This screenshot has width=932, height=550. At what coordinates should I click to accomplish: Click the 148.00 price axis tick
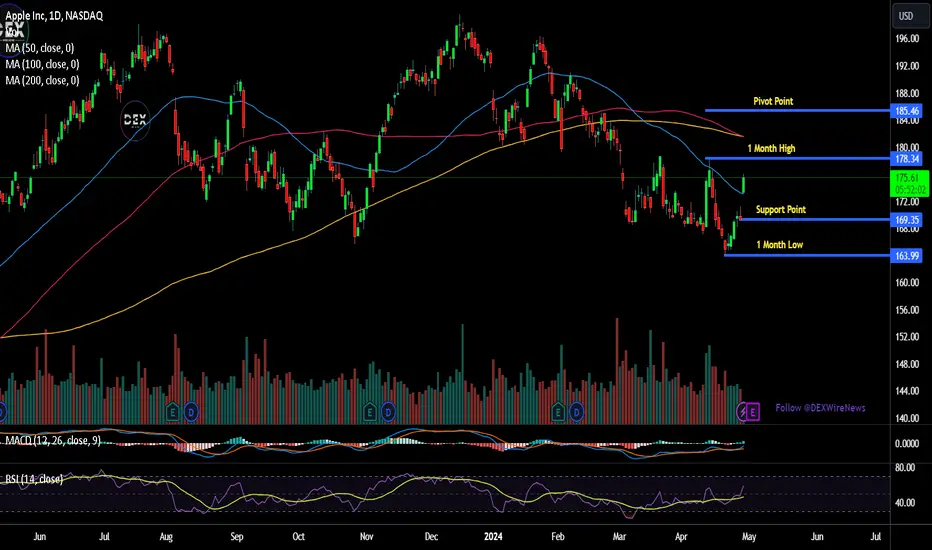pos(907,364)
